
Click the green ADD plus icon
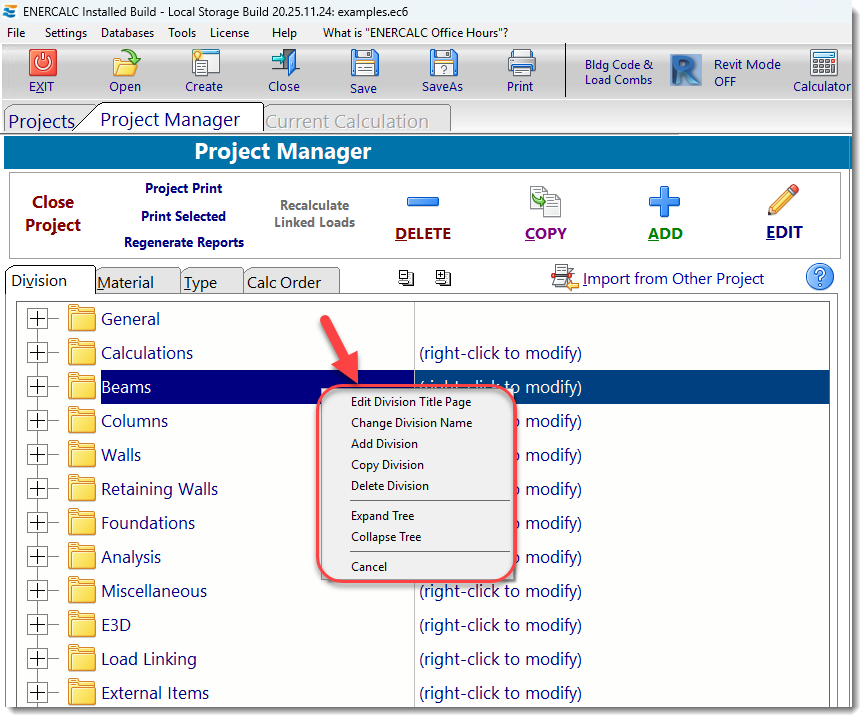tap(664, 205)
